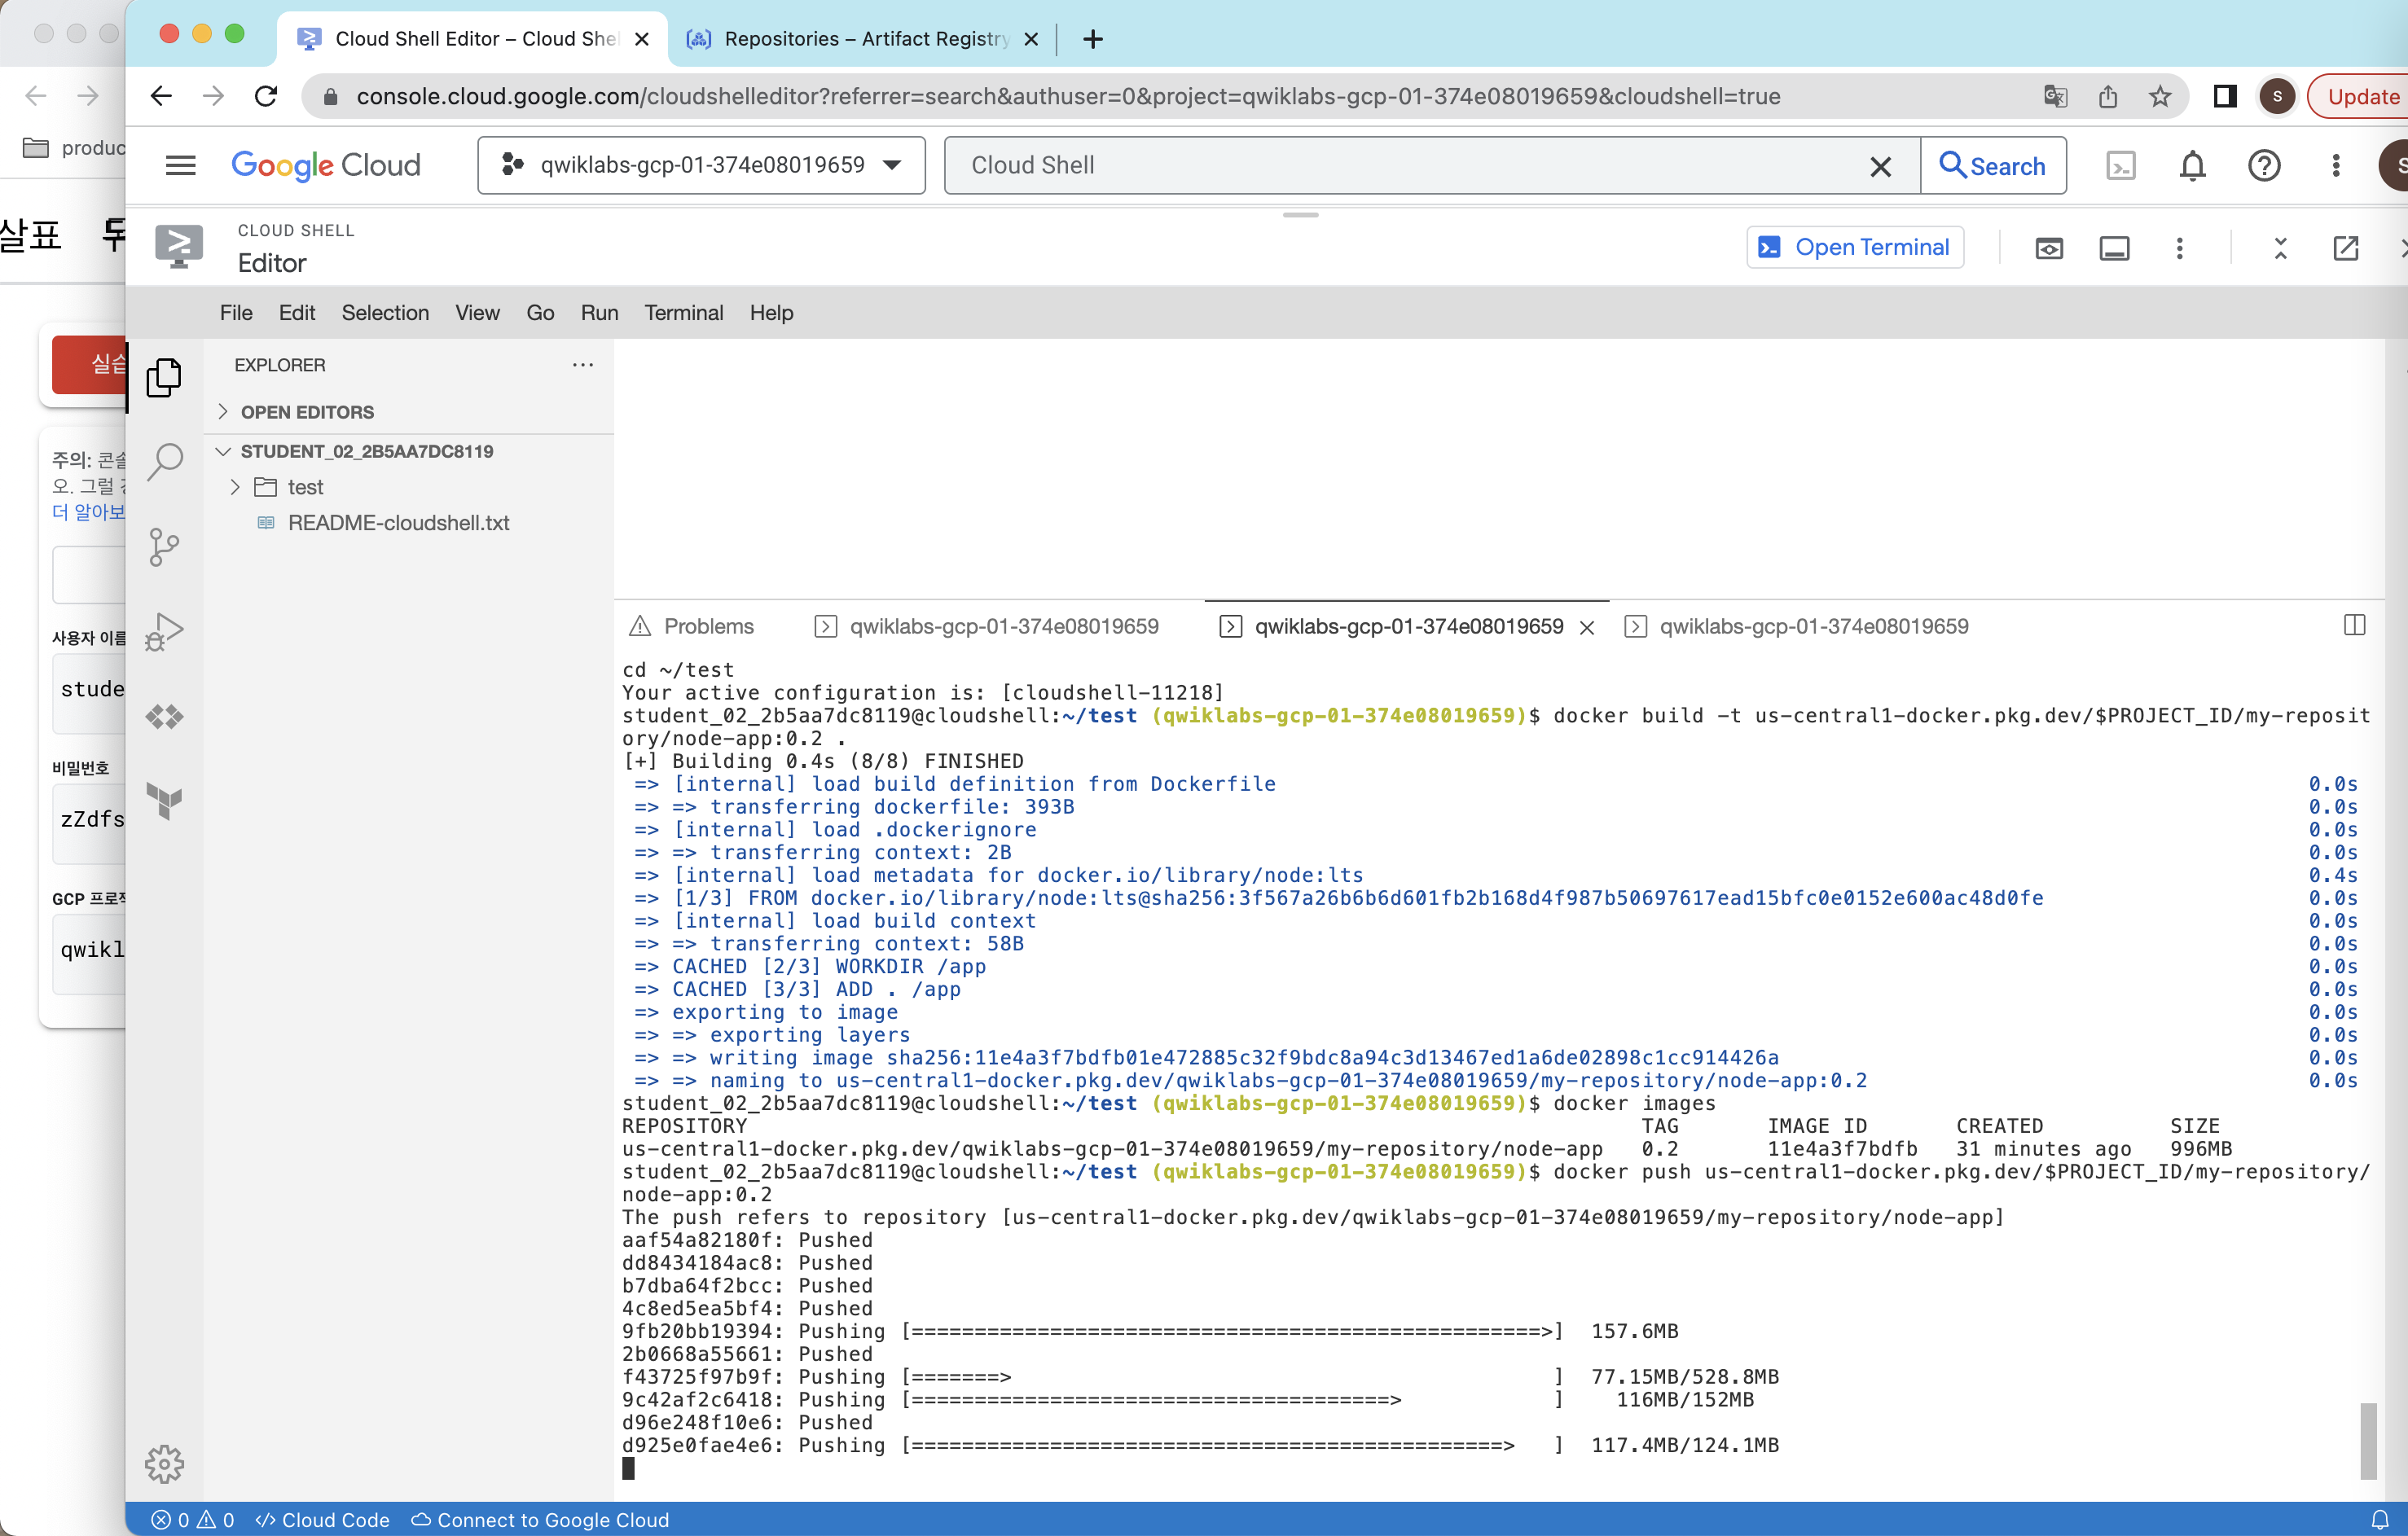Open Run and Debug icon
This screenshot has height=1536, width=2408.
(x=164, y=632)
